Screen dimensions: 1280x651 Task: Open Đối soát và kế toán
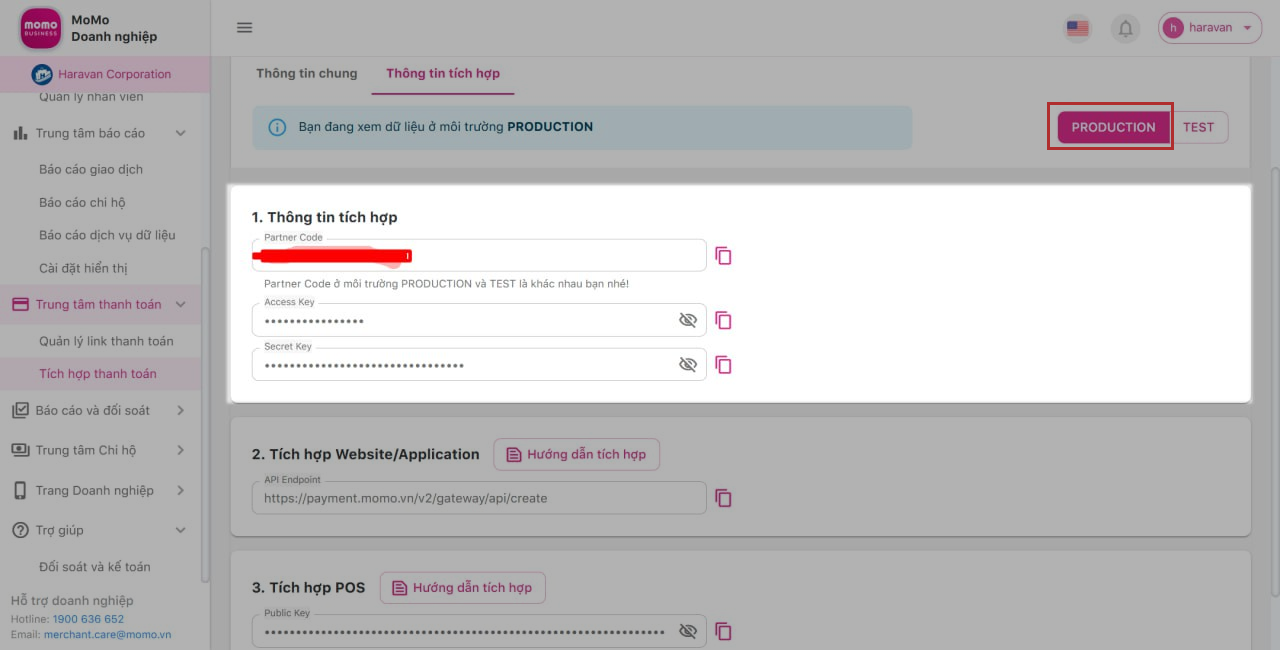point(95,567)
